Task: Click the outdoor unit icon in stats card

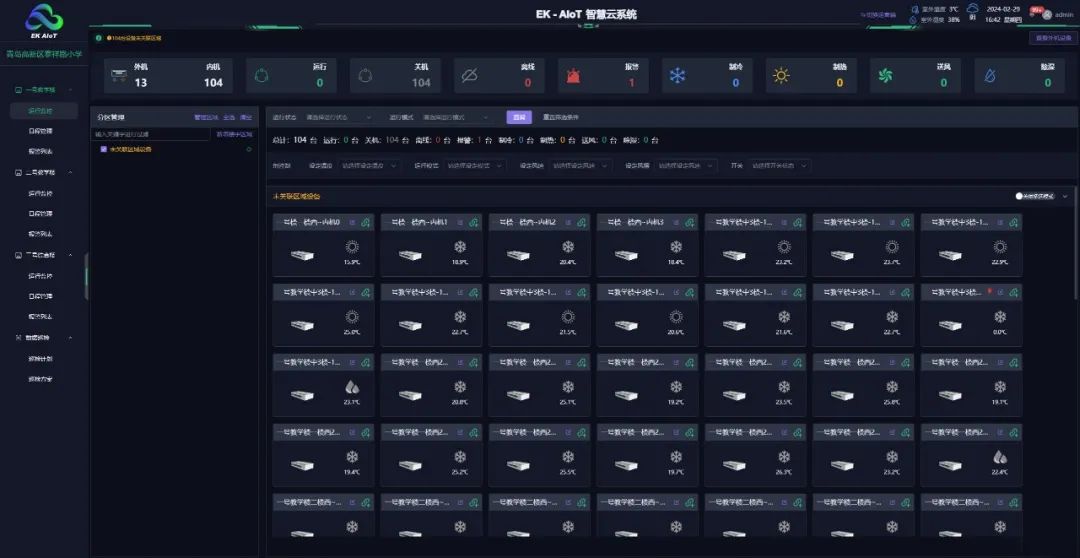Action: (118, 76)
